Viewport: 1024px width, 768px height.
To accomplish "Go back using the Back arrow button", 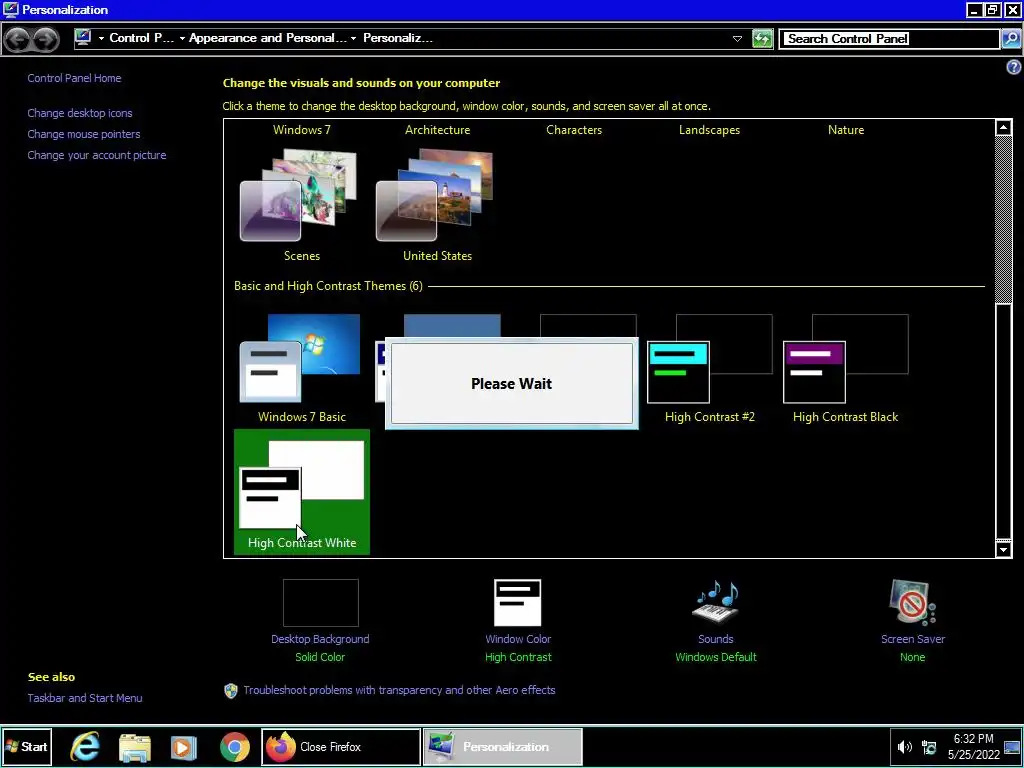I will coord(18,39).
